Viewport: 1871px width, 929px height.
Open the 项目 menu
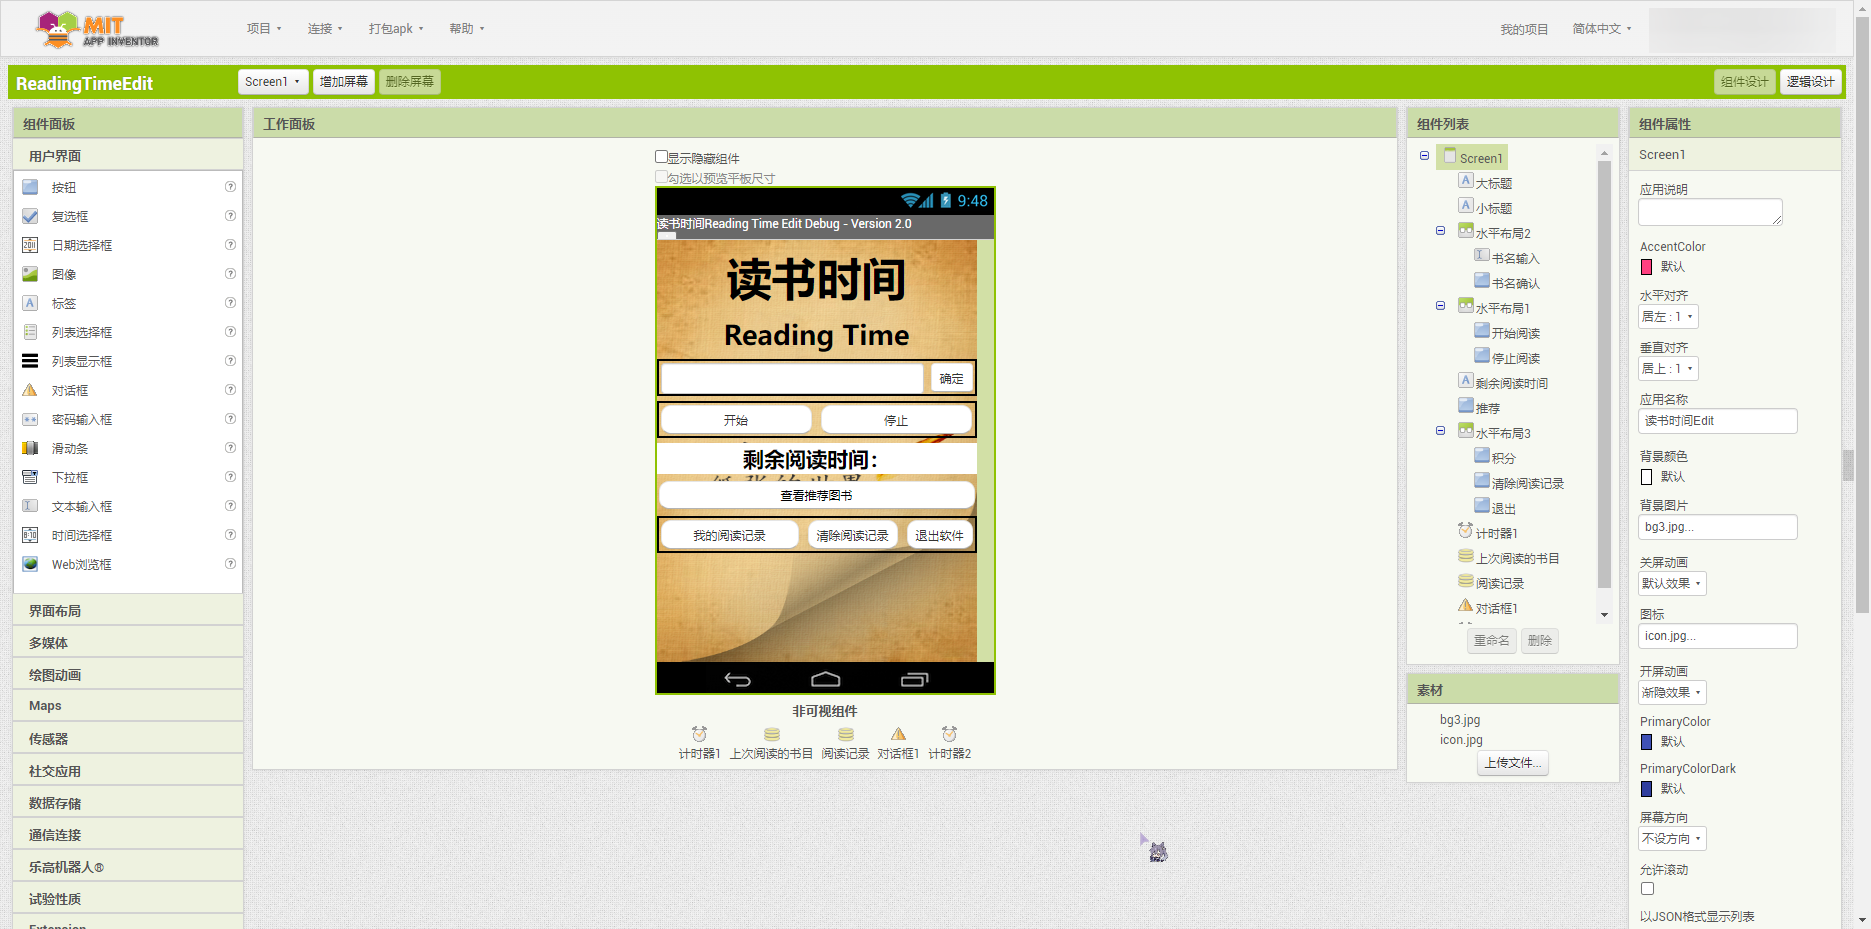(264, 29)
